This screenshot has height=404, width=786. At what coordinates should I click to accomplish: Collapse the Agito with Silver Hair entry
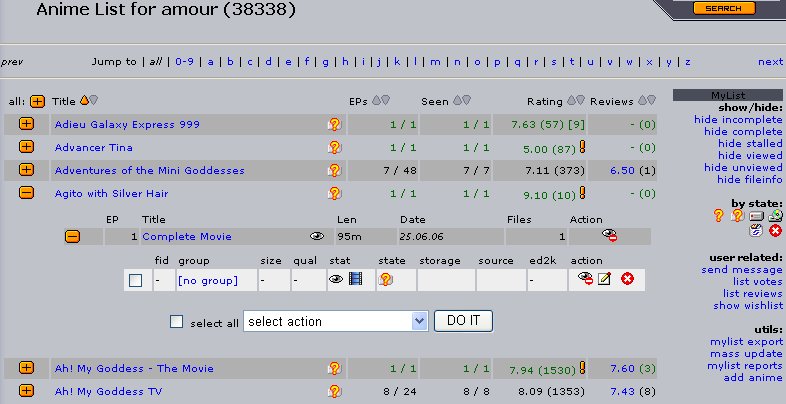pos(26,193)
